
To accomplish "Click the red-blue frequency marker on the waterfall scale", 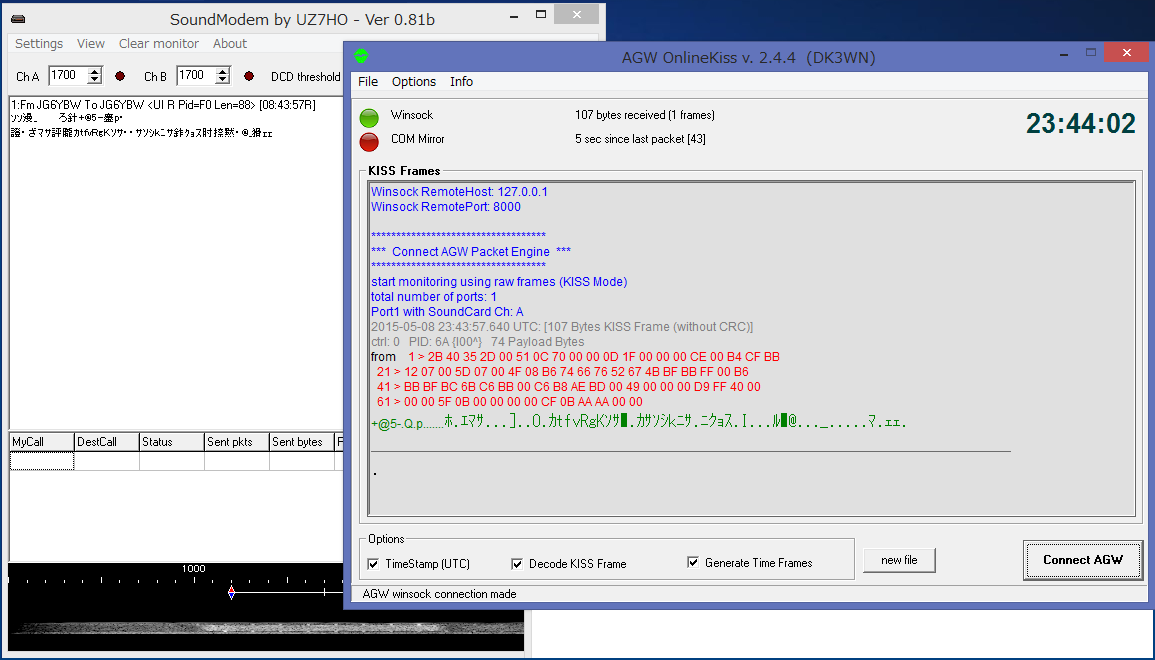I will [231, 592].
